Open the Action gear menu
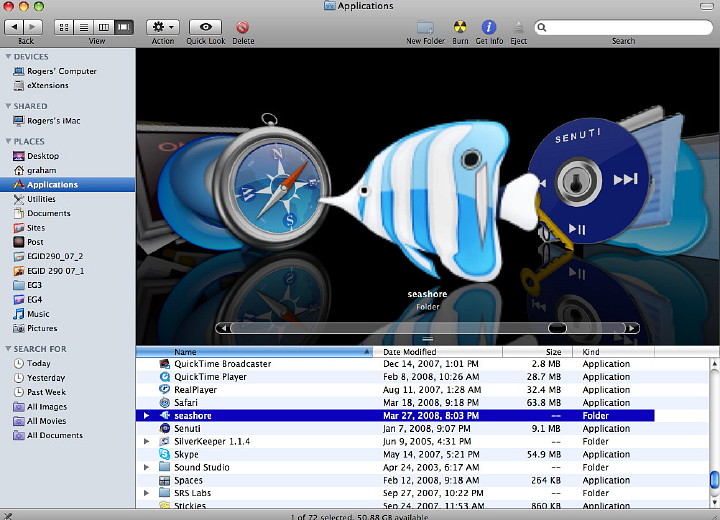This screenshot has width=720, height=520. 163,27
